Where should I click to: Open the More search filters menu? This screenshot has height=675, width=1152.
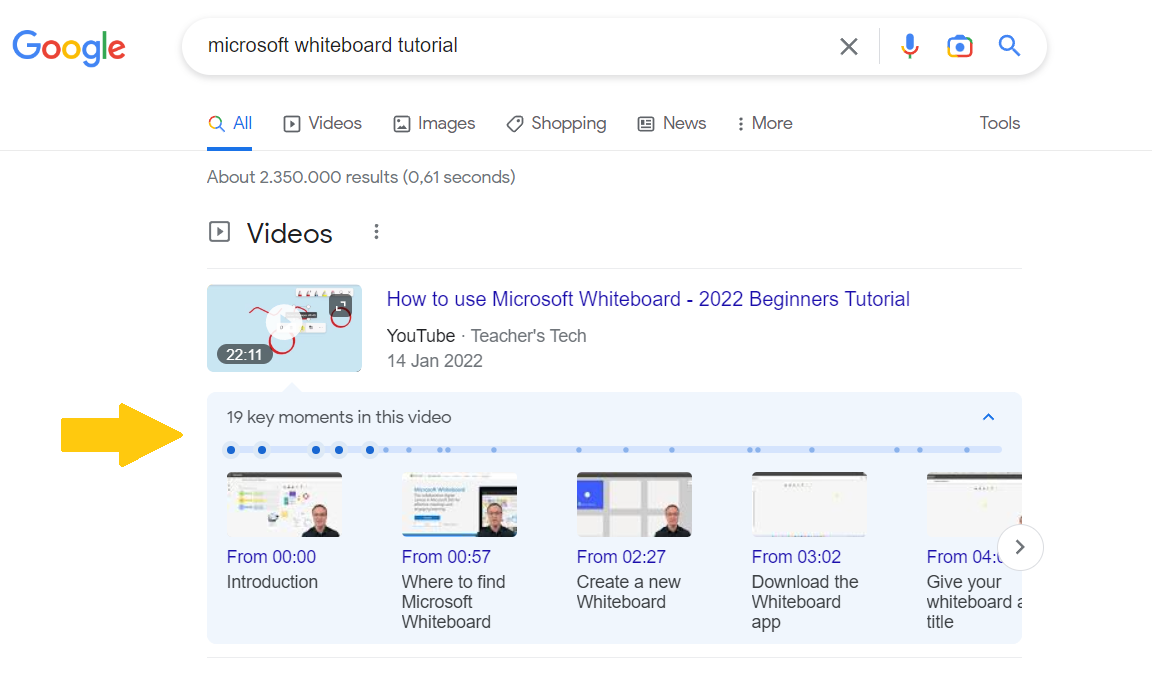764,123
